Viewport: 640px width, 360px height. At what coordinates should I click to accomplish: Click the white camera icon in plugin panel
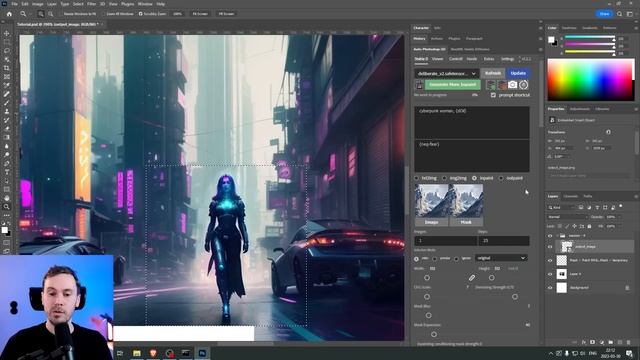pos(513,85)
